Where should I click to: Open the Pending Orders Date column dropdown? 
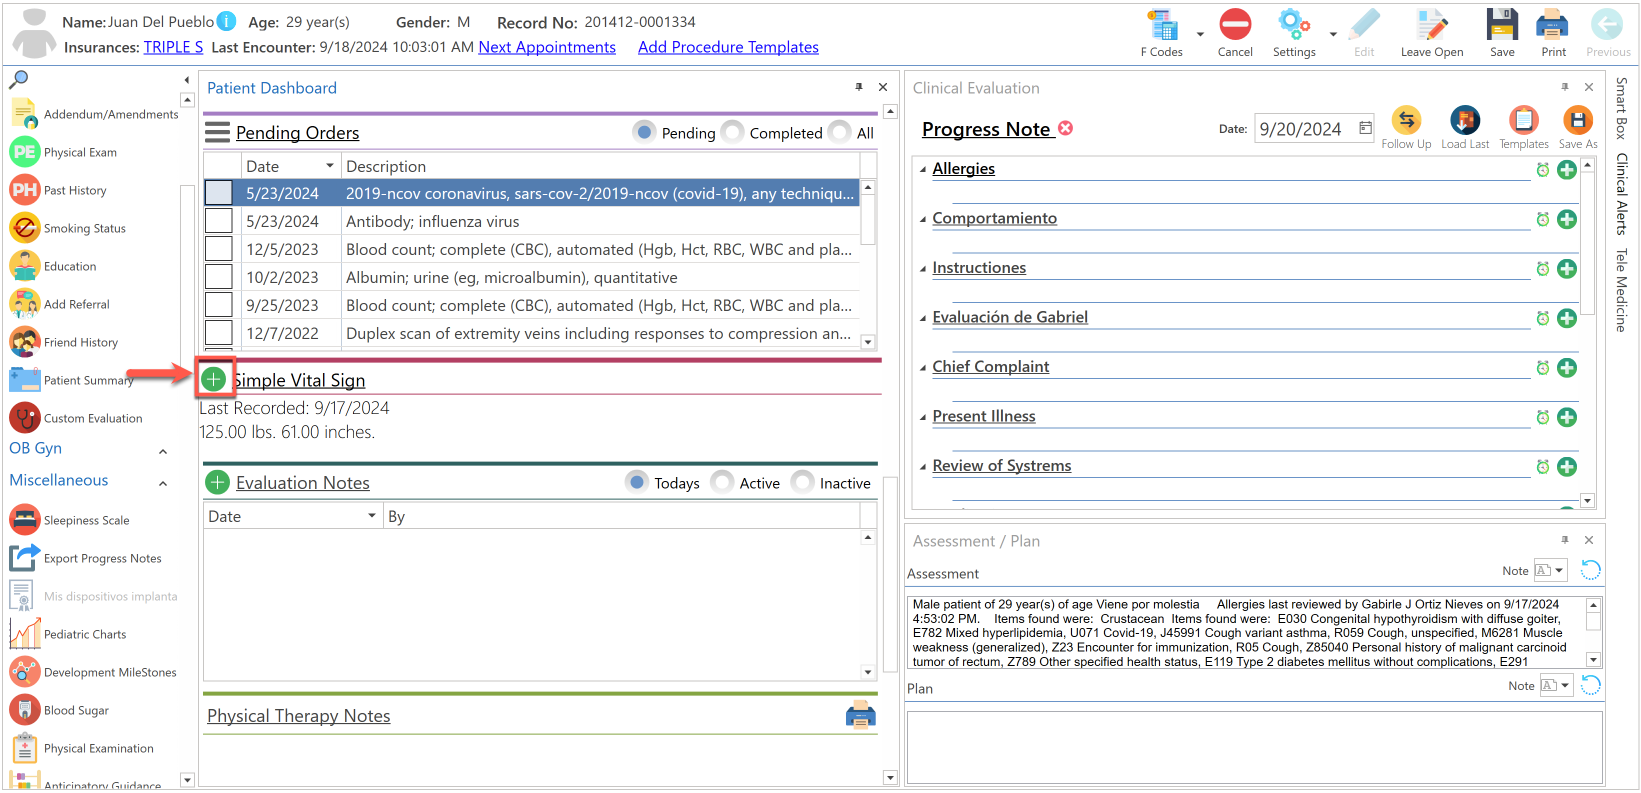[330, 166]
